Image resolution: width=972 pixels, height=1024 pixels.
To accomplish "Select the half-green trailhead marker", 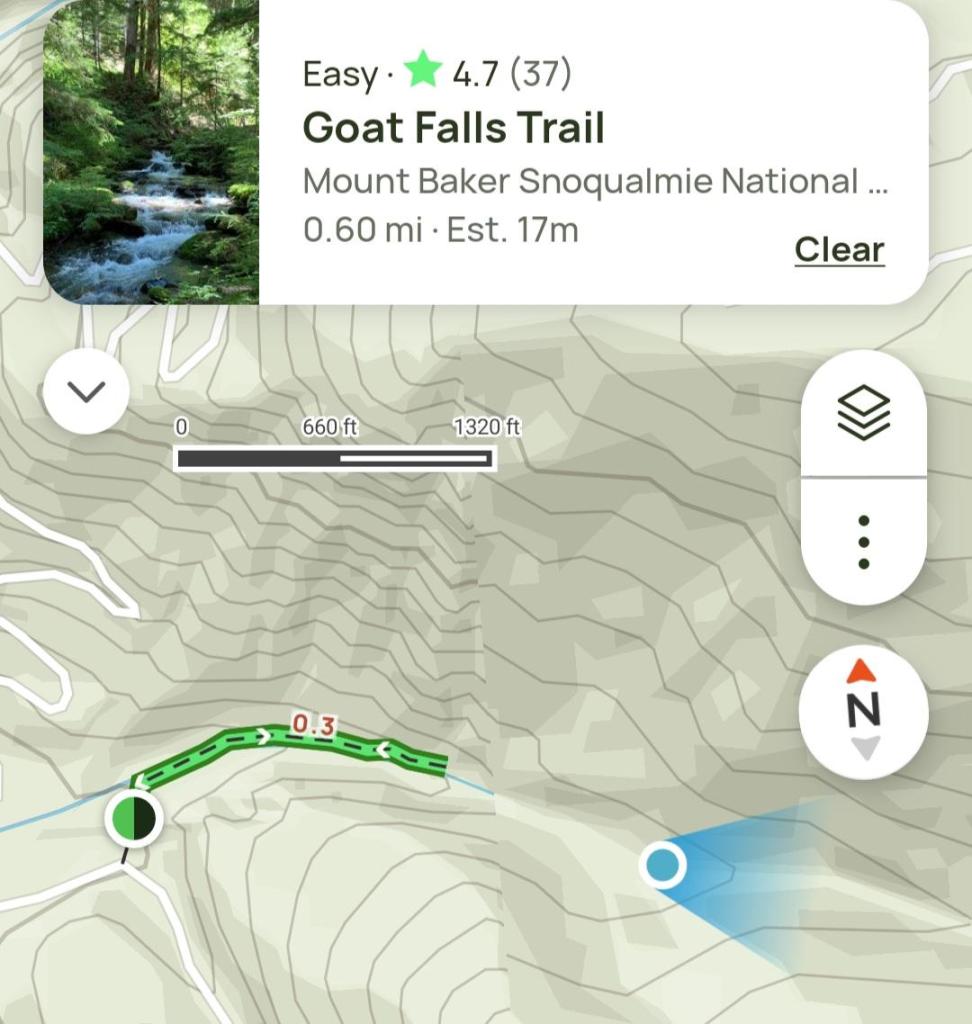I will coord(134,818).
